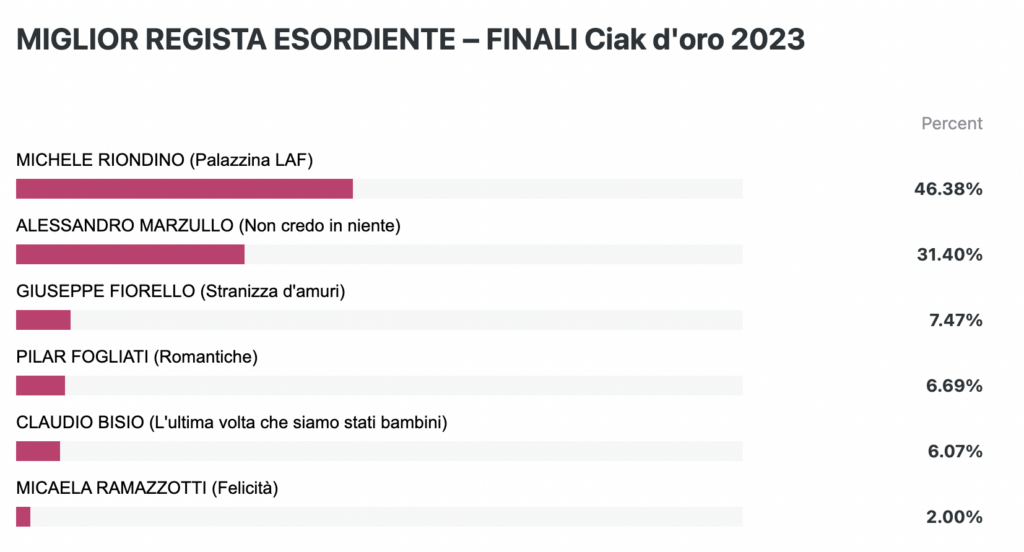Viewport: 1024px width, 552px height.
Task: Click the Giuseppe Fiorello result bar
Action: 379,320
